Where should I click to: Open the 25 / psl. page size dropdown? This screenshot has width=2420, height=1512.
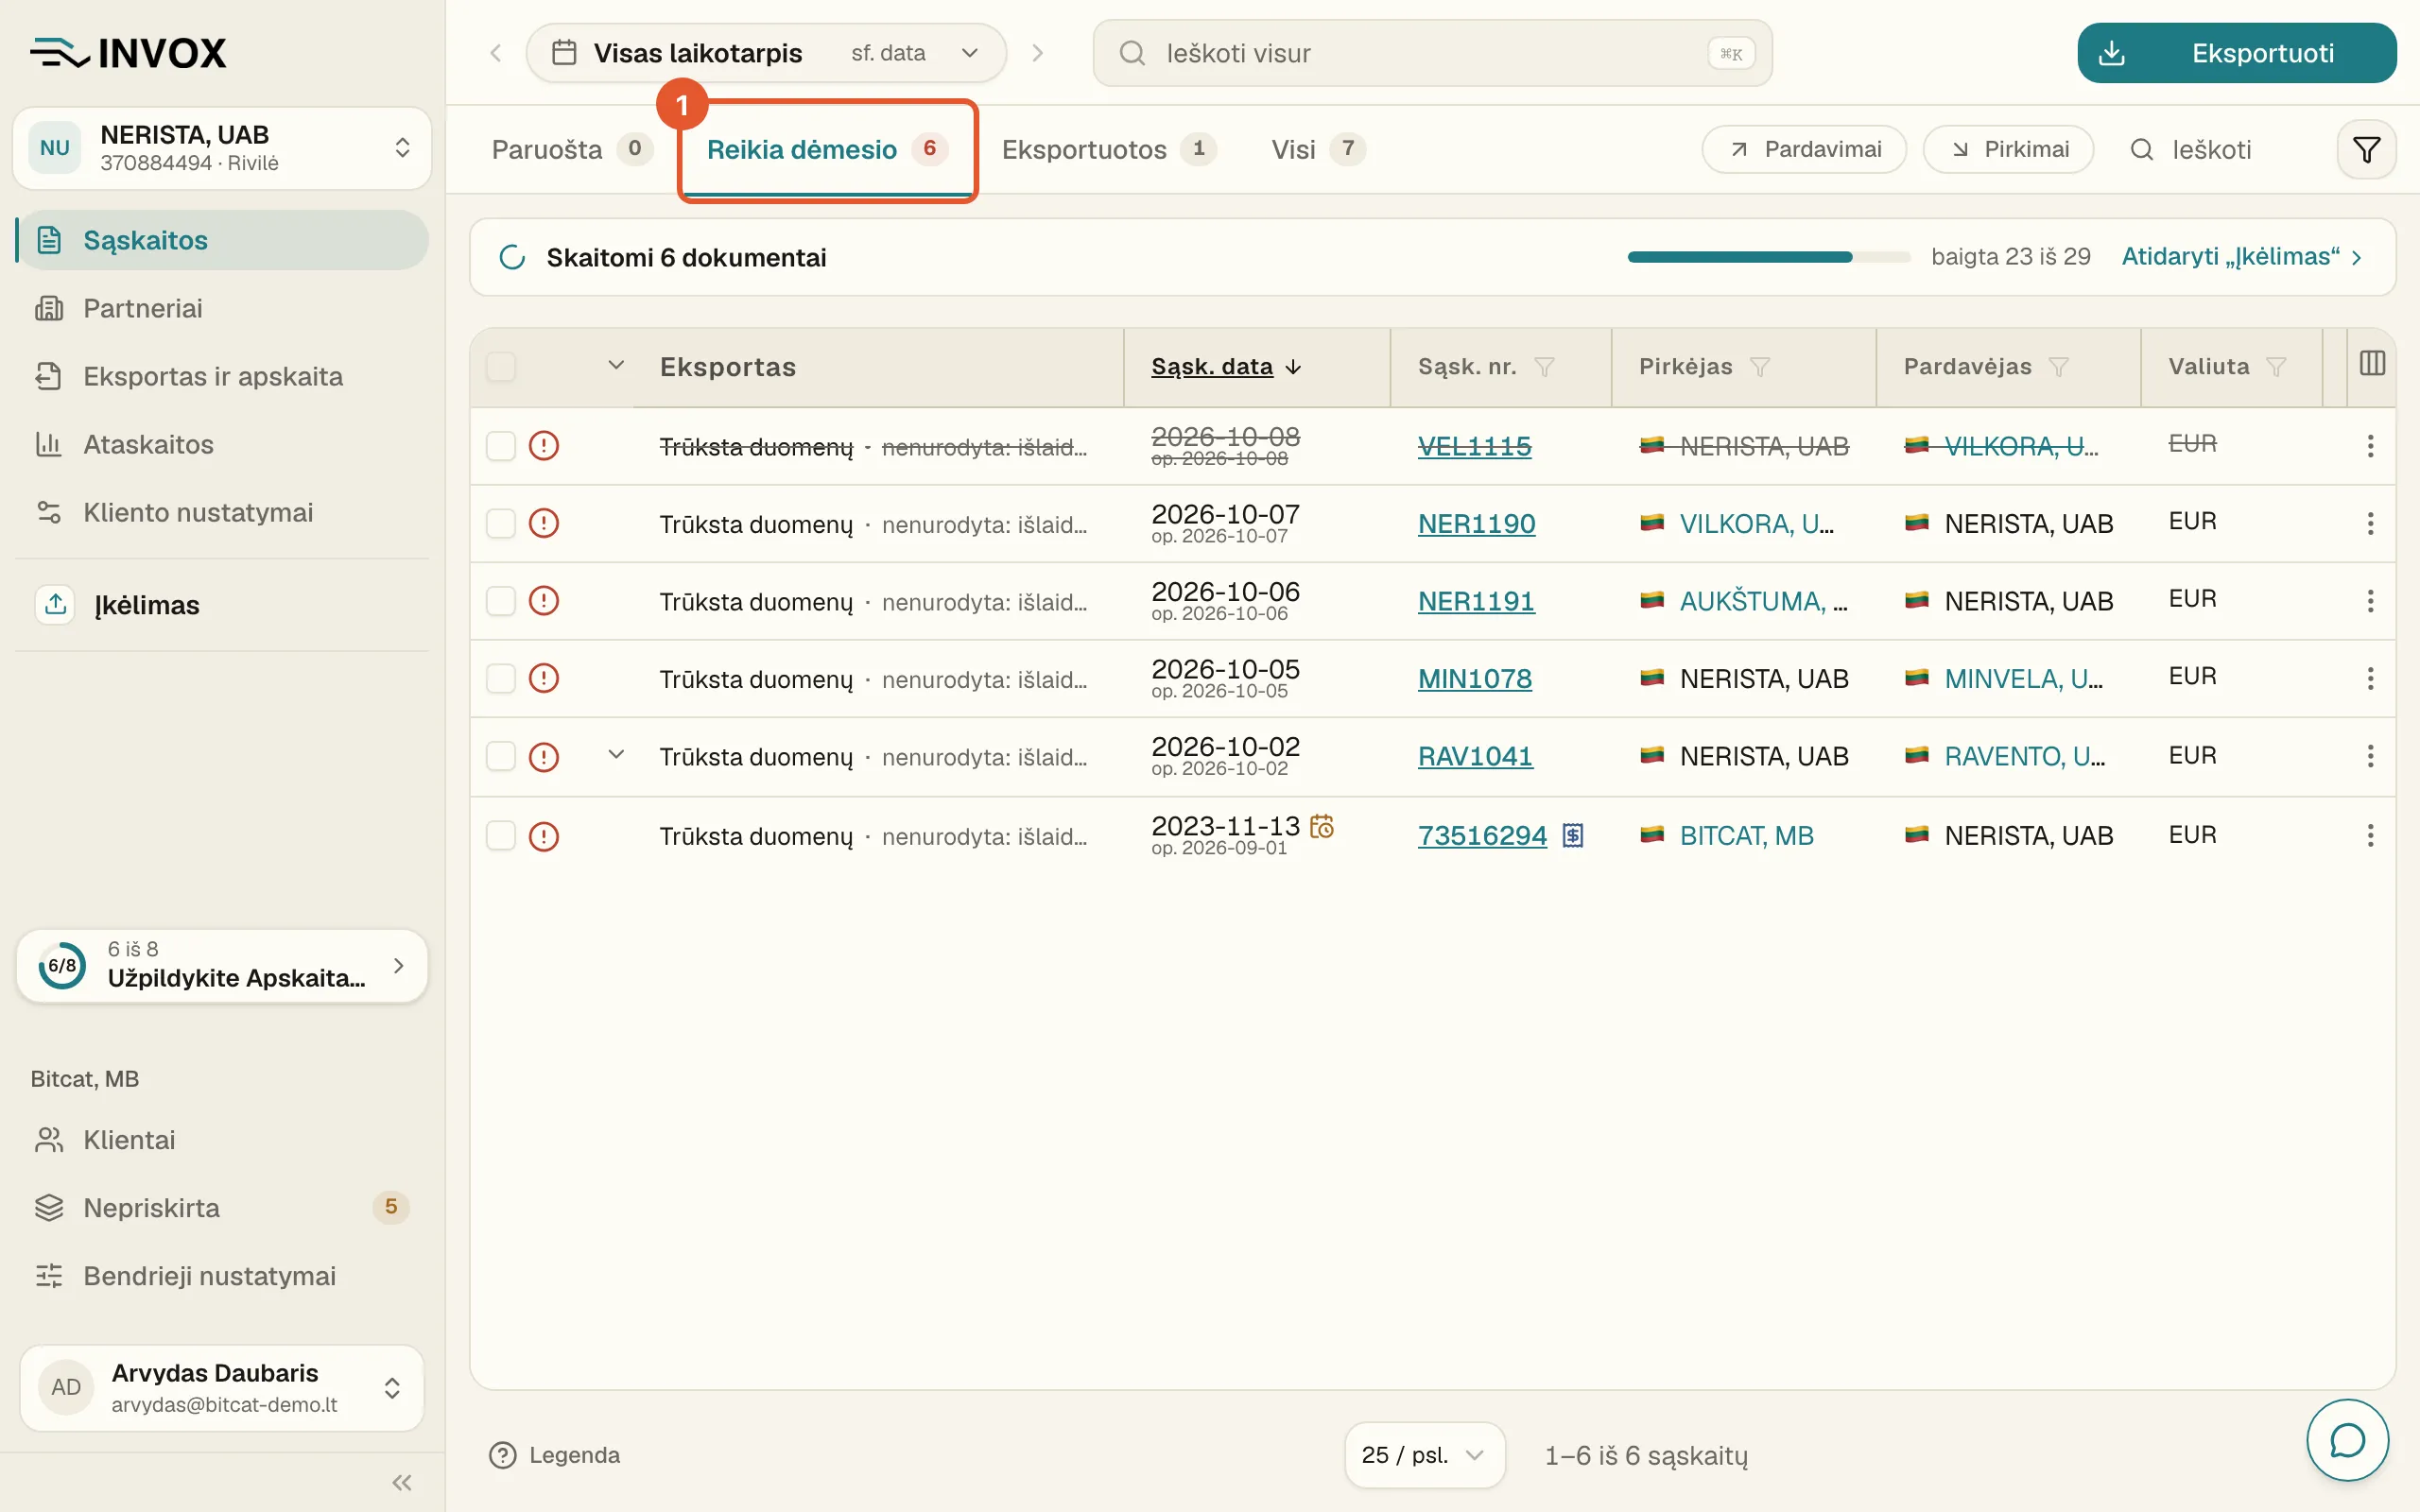click(1424, 1455)
